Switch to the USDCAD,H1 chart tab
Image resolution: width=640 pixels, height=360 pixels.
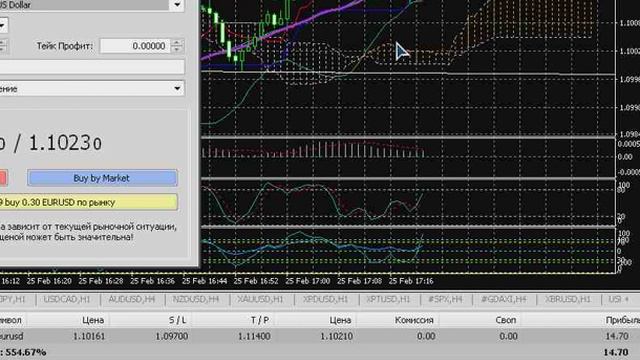click(67, 299)
